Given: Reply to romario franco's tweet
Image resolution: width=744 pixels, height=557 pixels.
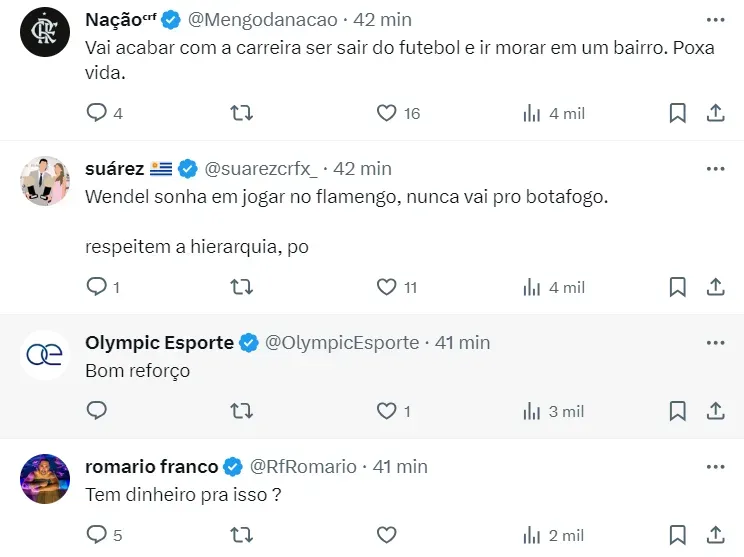Looking at the screenshot, I should click(97, 535).
